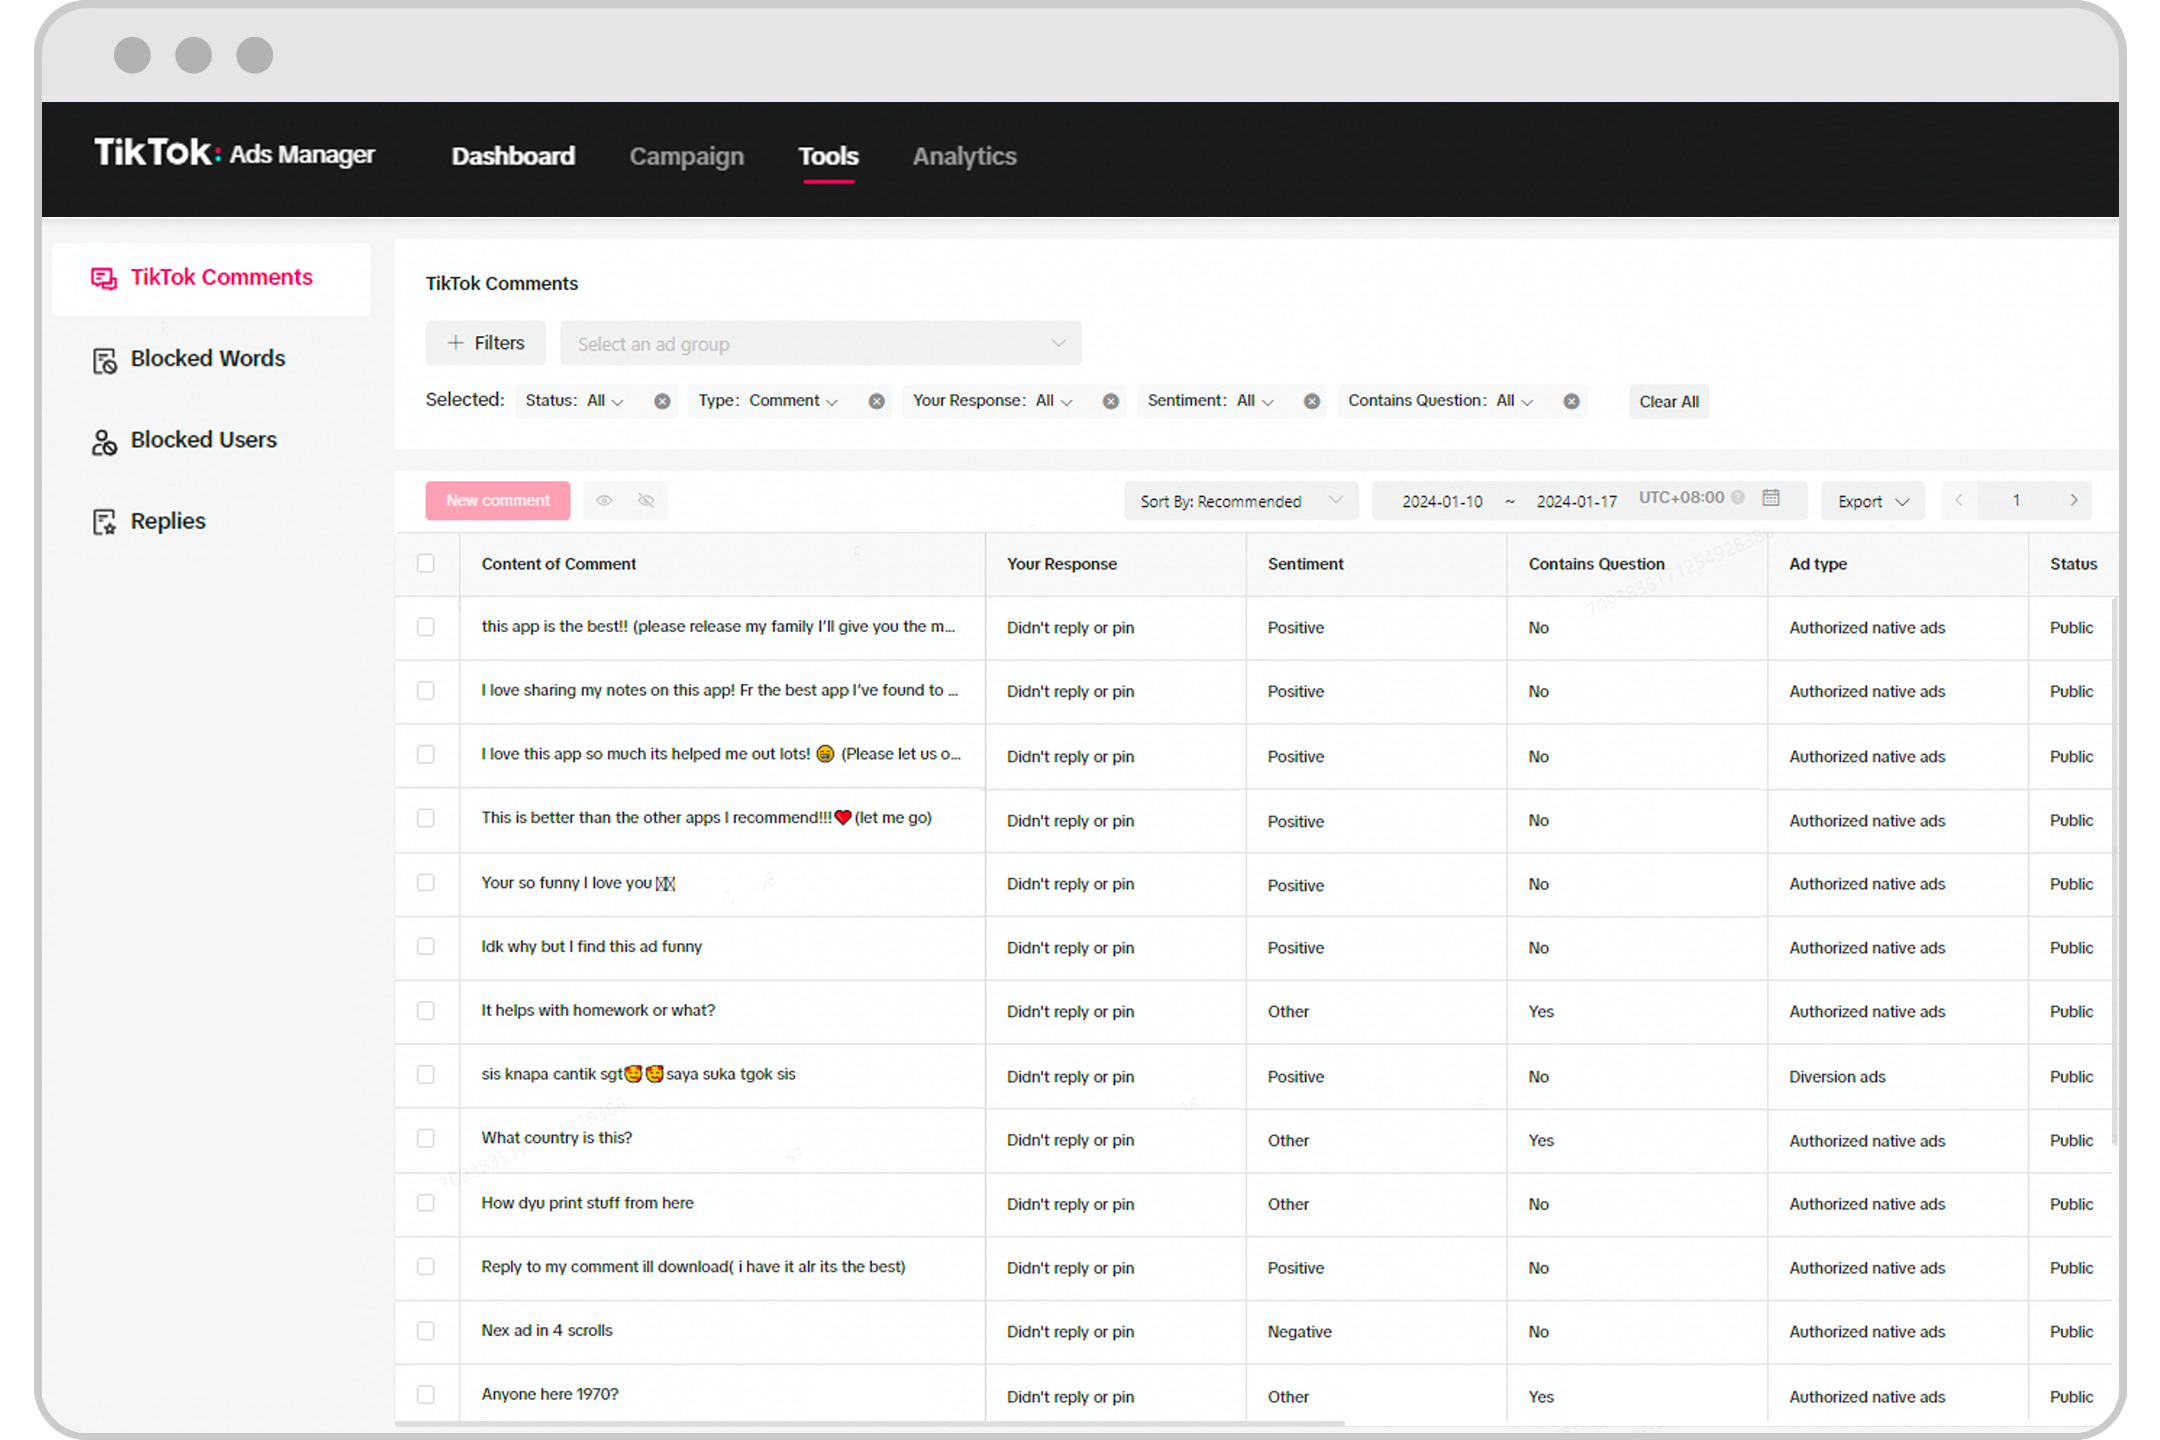Click the plus icon on Filters
Screen dimensions: 2160x1440
[455, 342]
